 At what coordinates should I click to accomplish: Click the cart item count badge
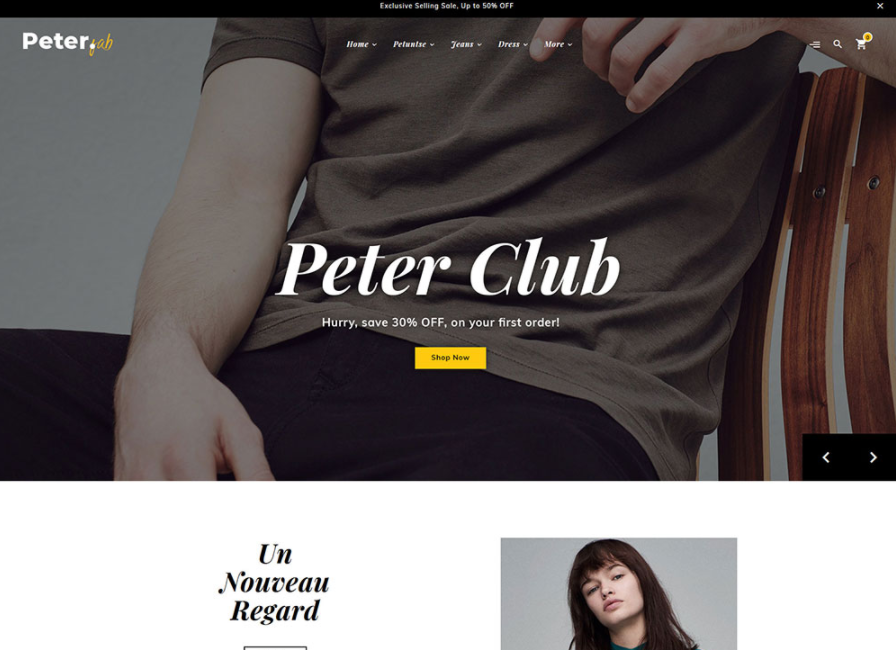coord(867,37)
